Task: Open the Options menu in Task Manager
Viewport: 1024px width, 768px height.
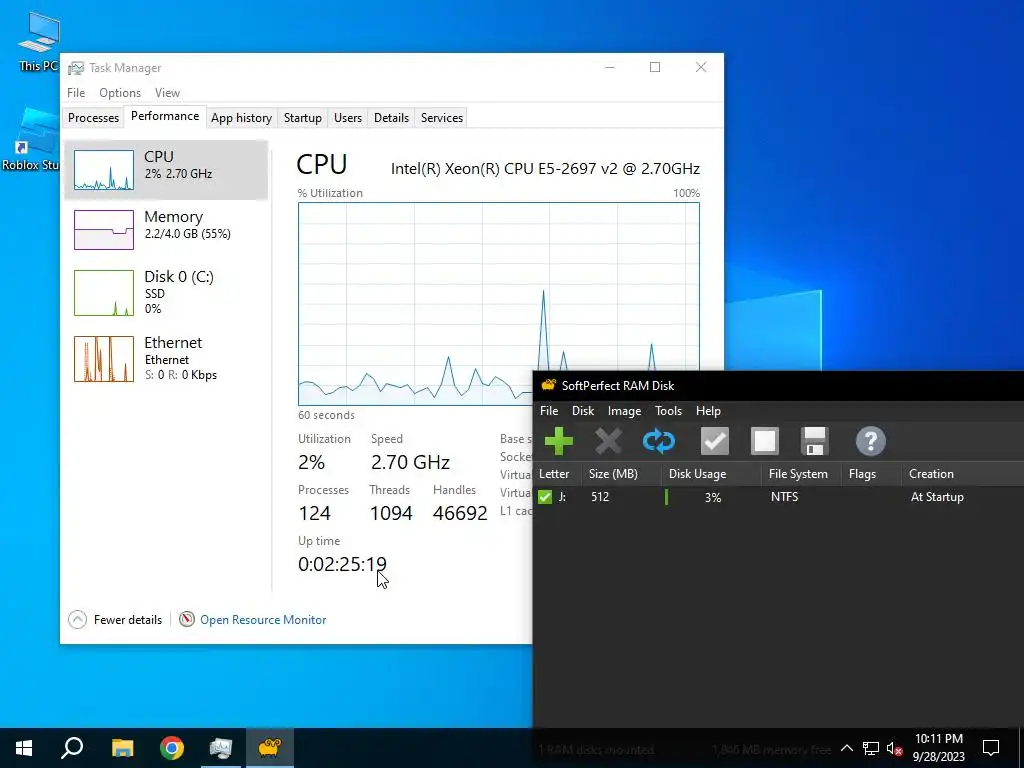Action: pos(120,93)
